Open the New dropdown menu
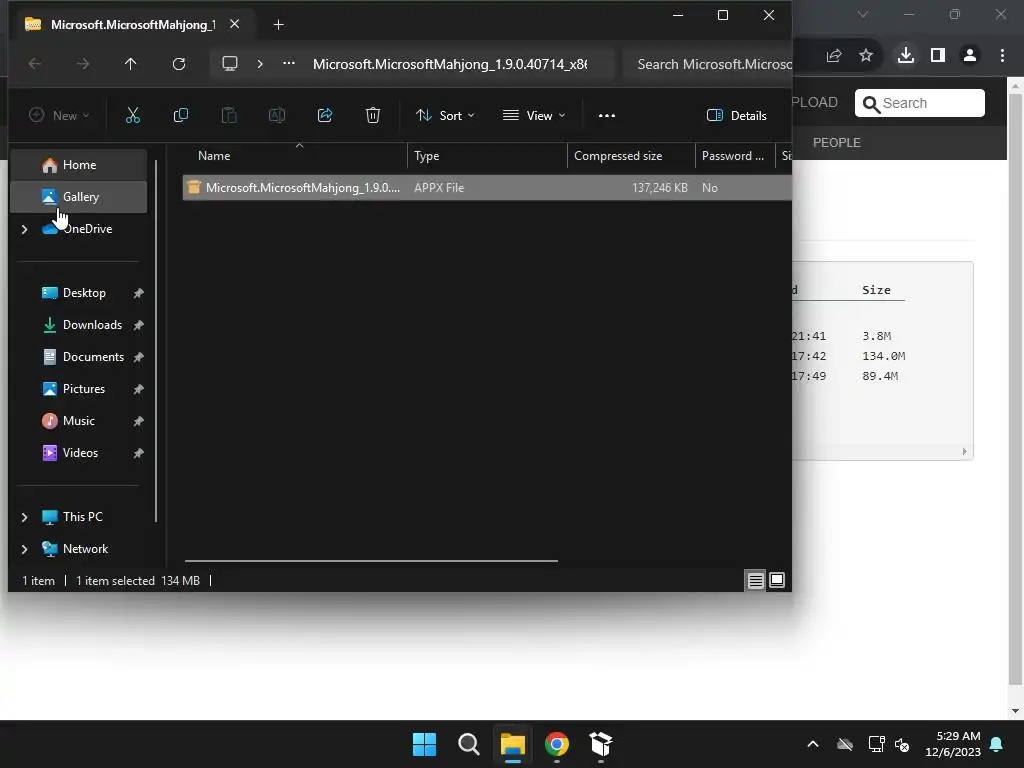Viewport: 1024px width, 768px height. pyautogui.click(x=59, y=116)
